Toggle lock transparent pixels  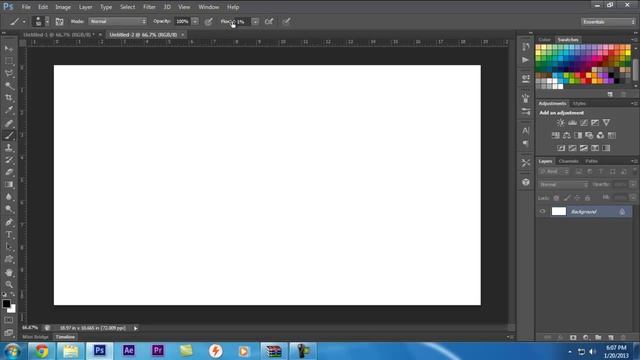(556, 198)
